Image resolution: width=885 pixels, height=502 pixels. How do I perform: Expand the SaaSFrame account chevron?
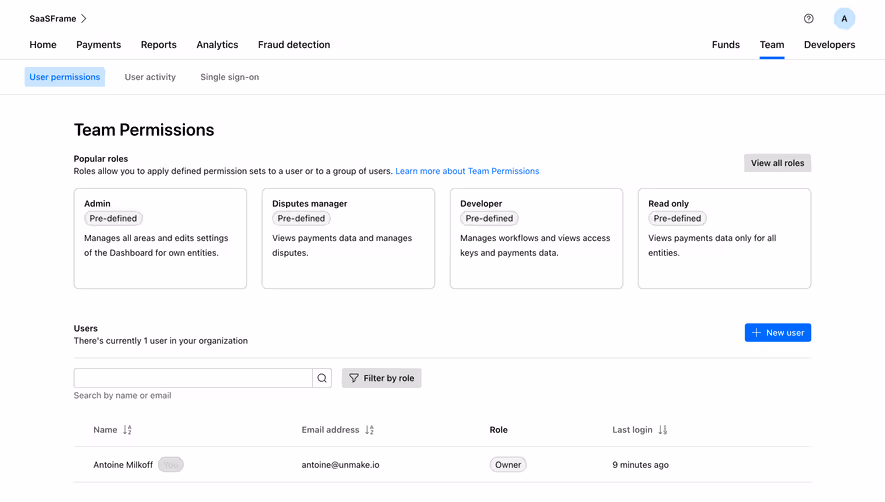click(84, 19)
